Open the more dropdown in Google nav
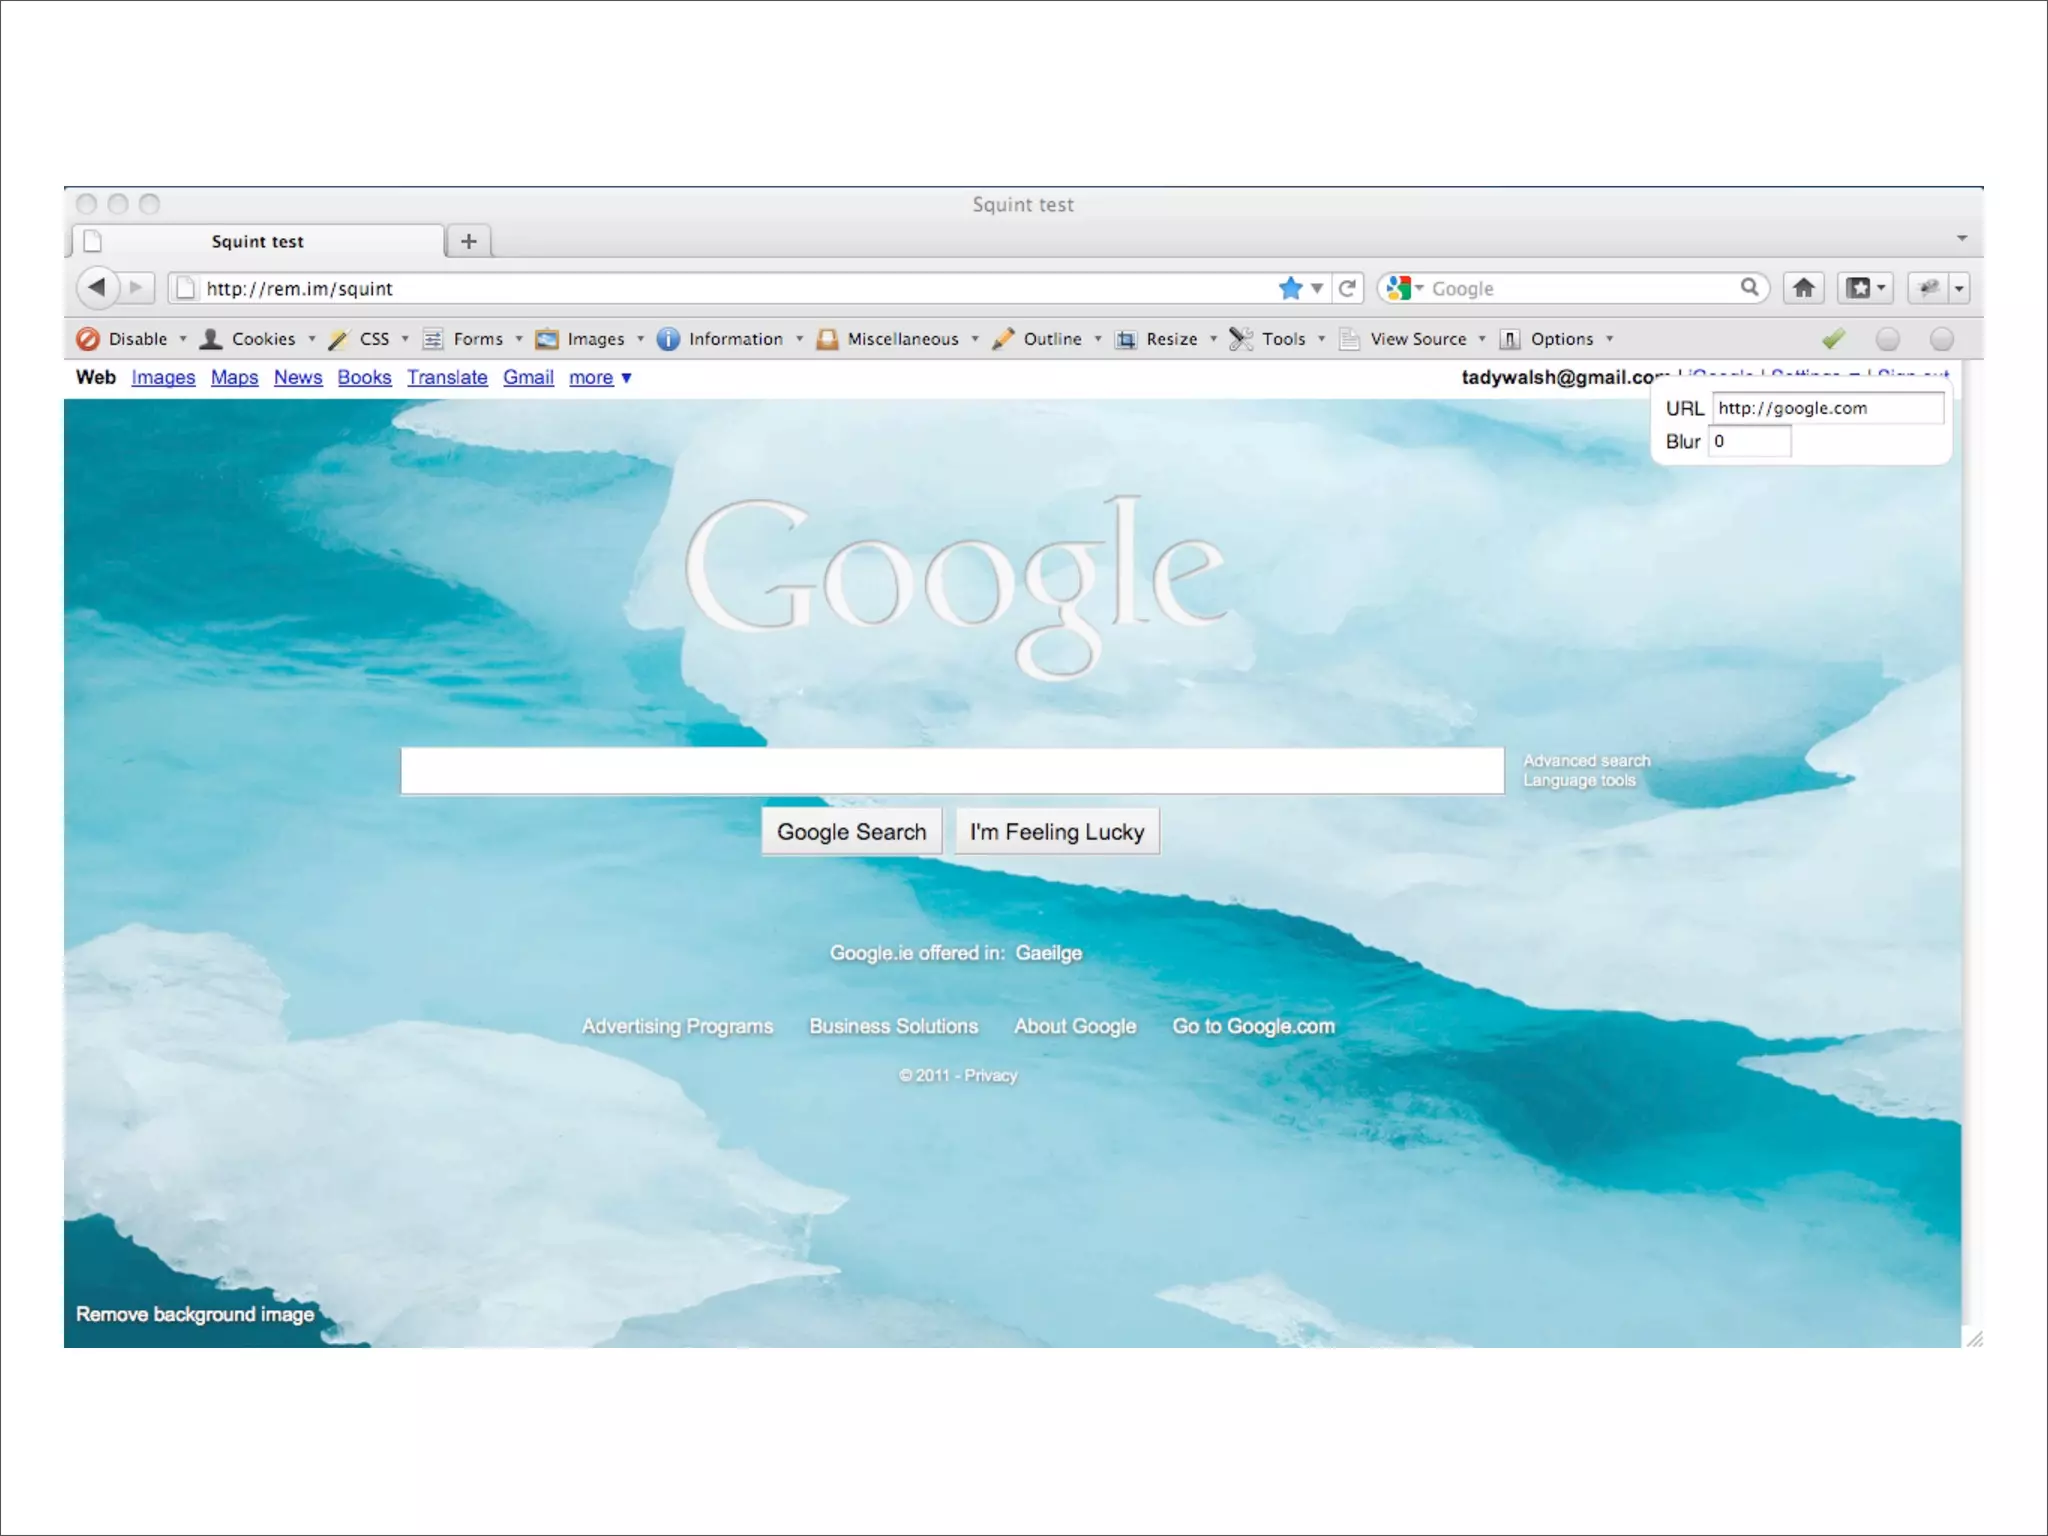The width and height of the screenshot is (2048, 1536). point(599,378)
